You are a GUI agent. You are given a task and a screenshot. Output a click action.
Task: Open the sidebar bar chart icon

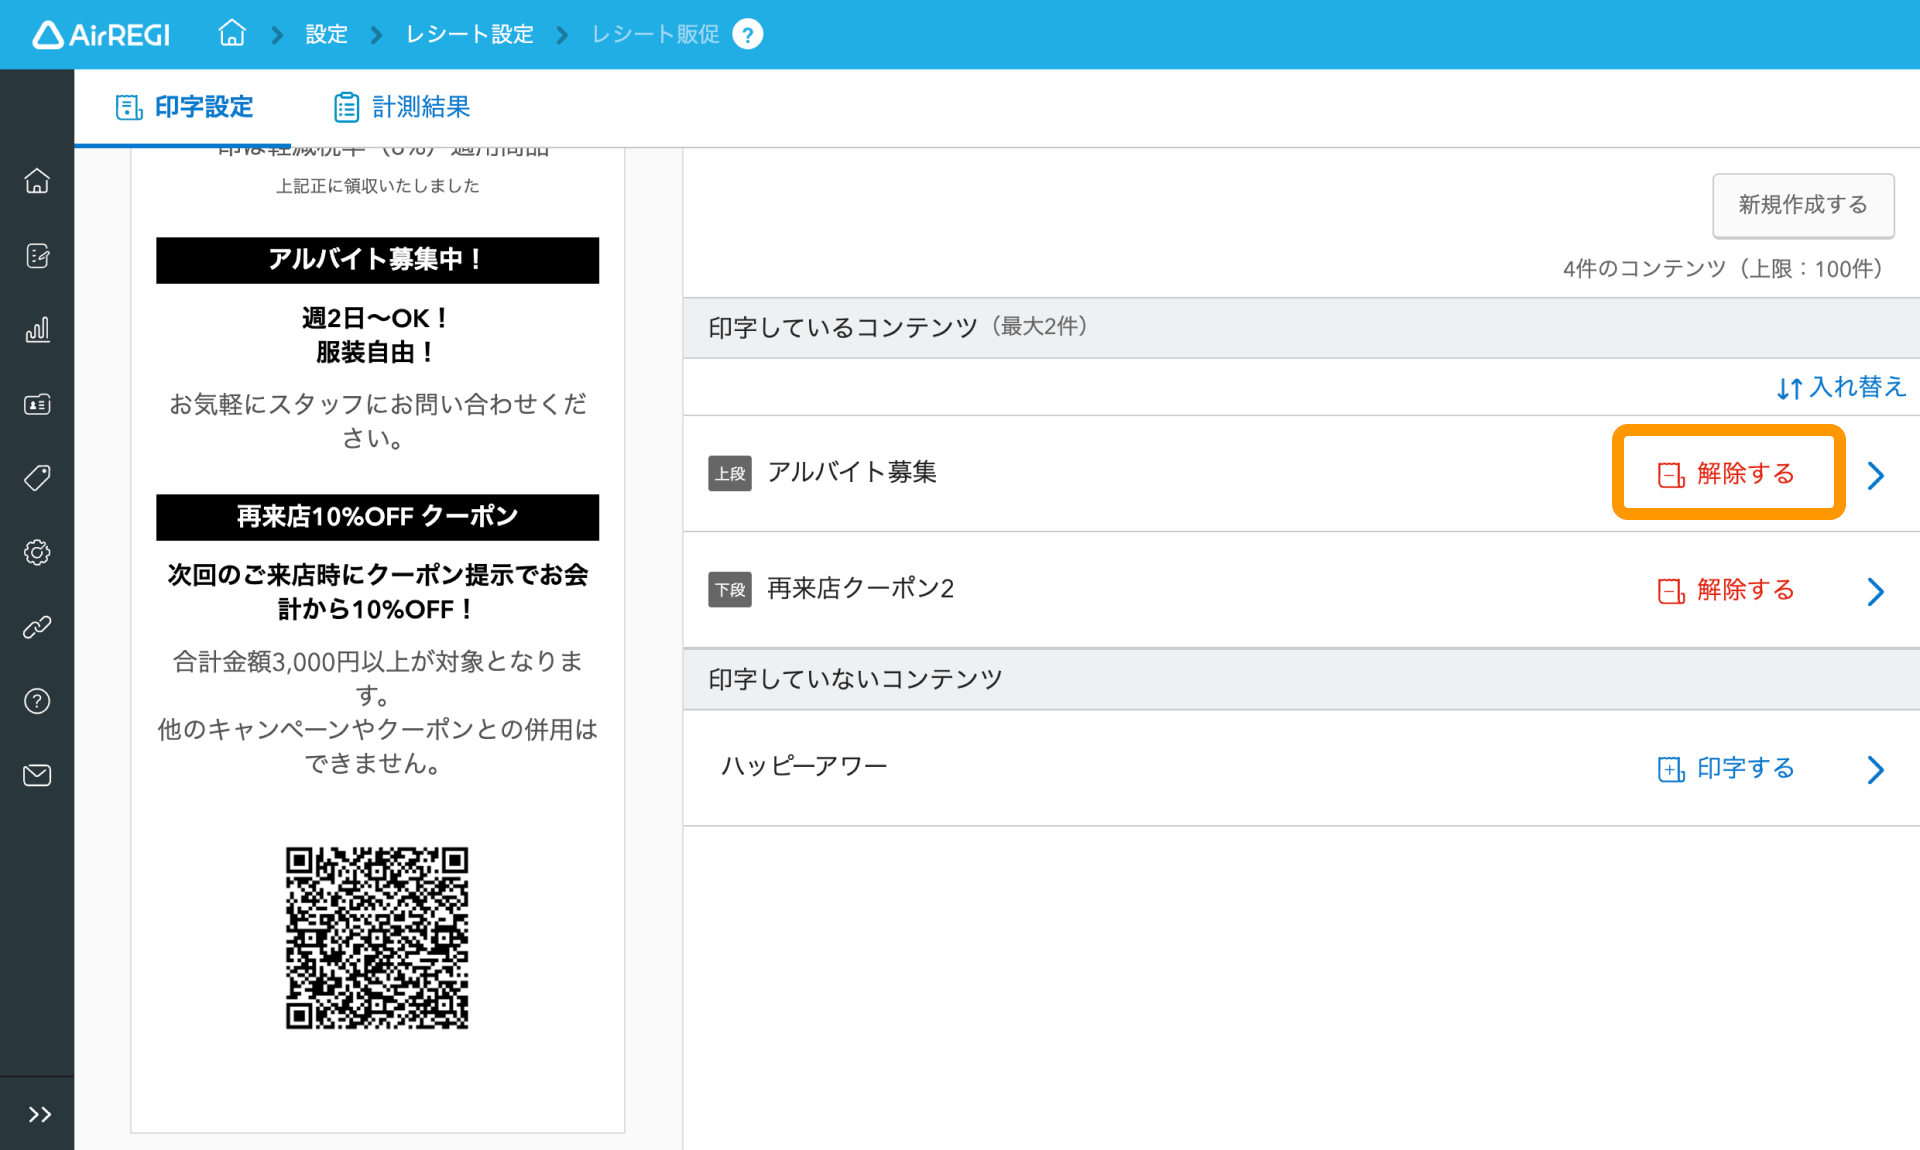click(37, 330)
